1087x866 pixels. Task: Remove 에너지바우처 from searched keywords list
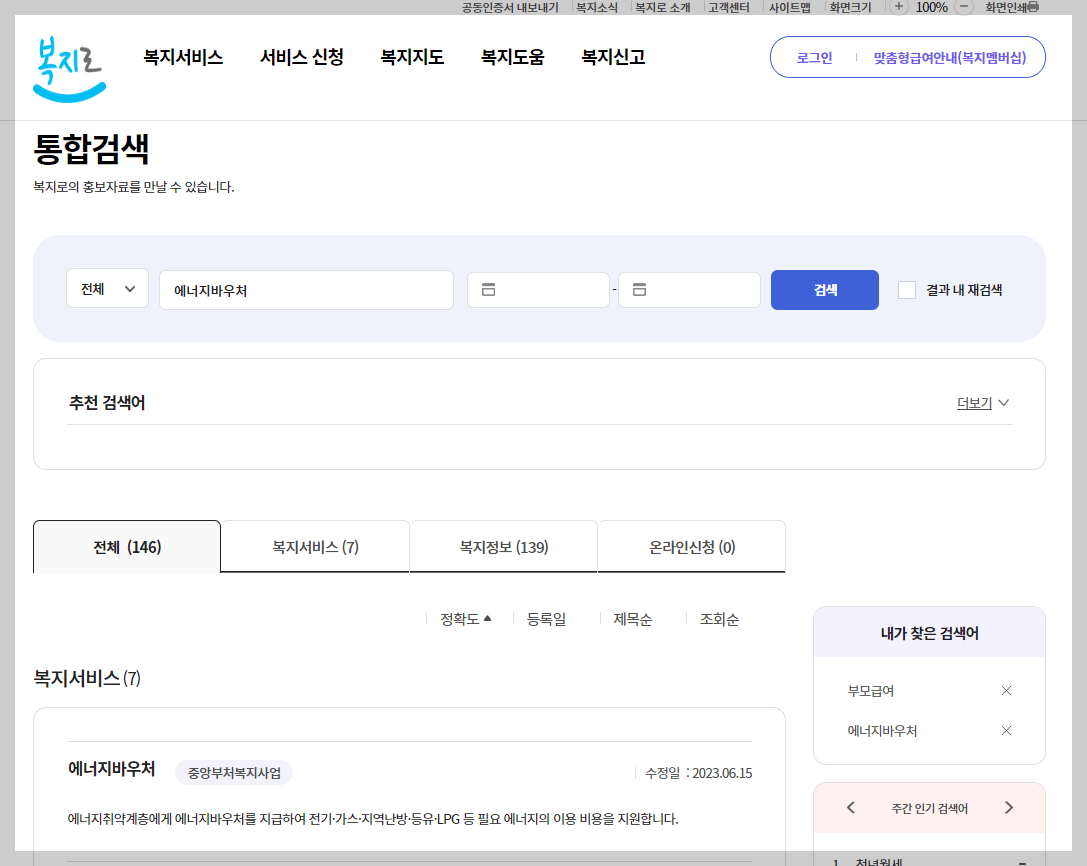click(1006, 730)
